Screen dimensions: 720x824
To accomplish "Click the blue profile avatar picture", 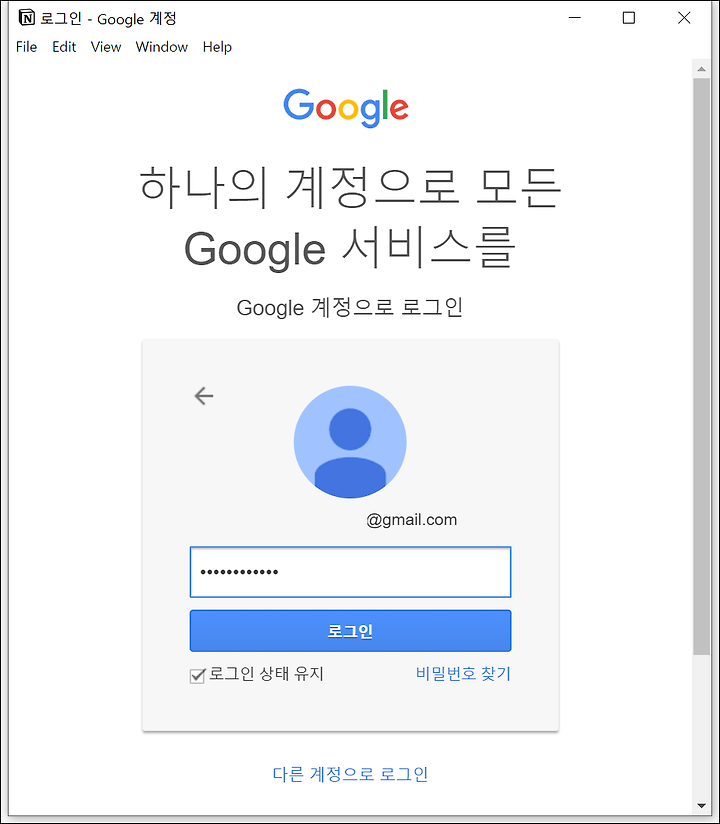I will point(350,442).
